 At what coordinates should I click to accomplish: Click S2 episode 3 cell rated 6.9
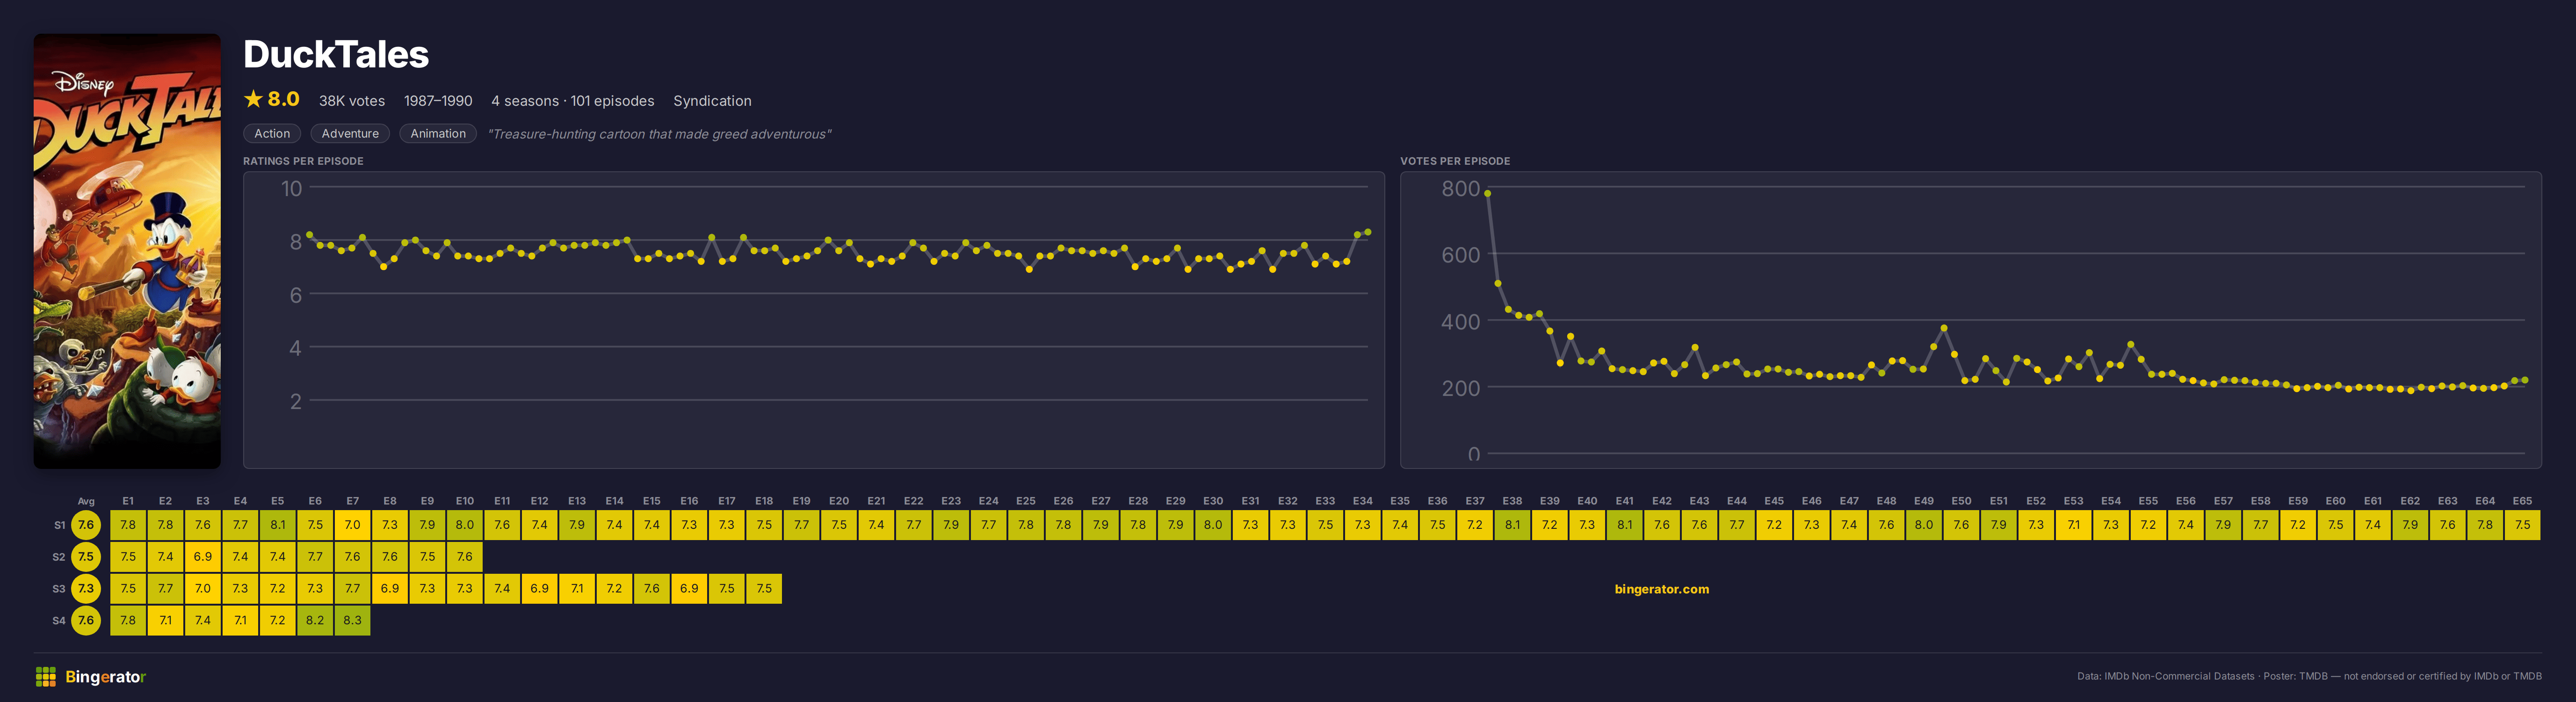pos(203,557)
